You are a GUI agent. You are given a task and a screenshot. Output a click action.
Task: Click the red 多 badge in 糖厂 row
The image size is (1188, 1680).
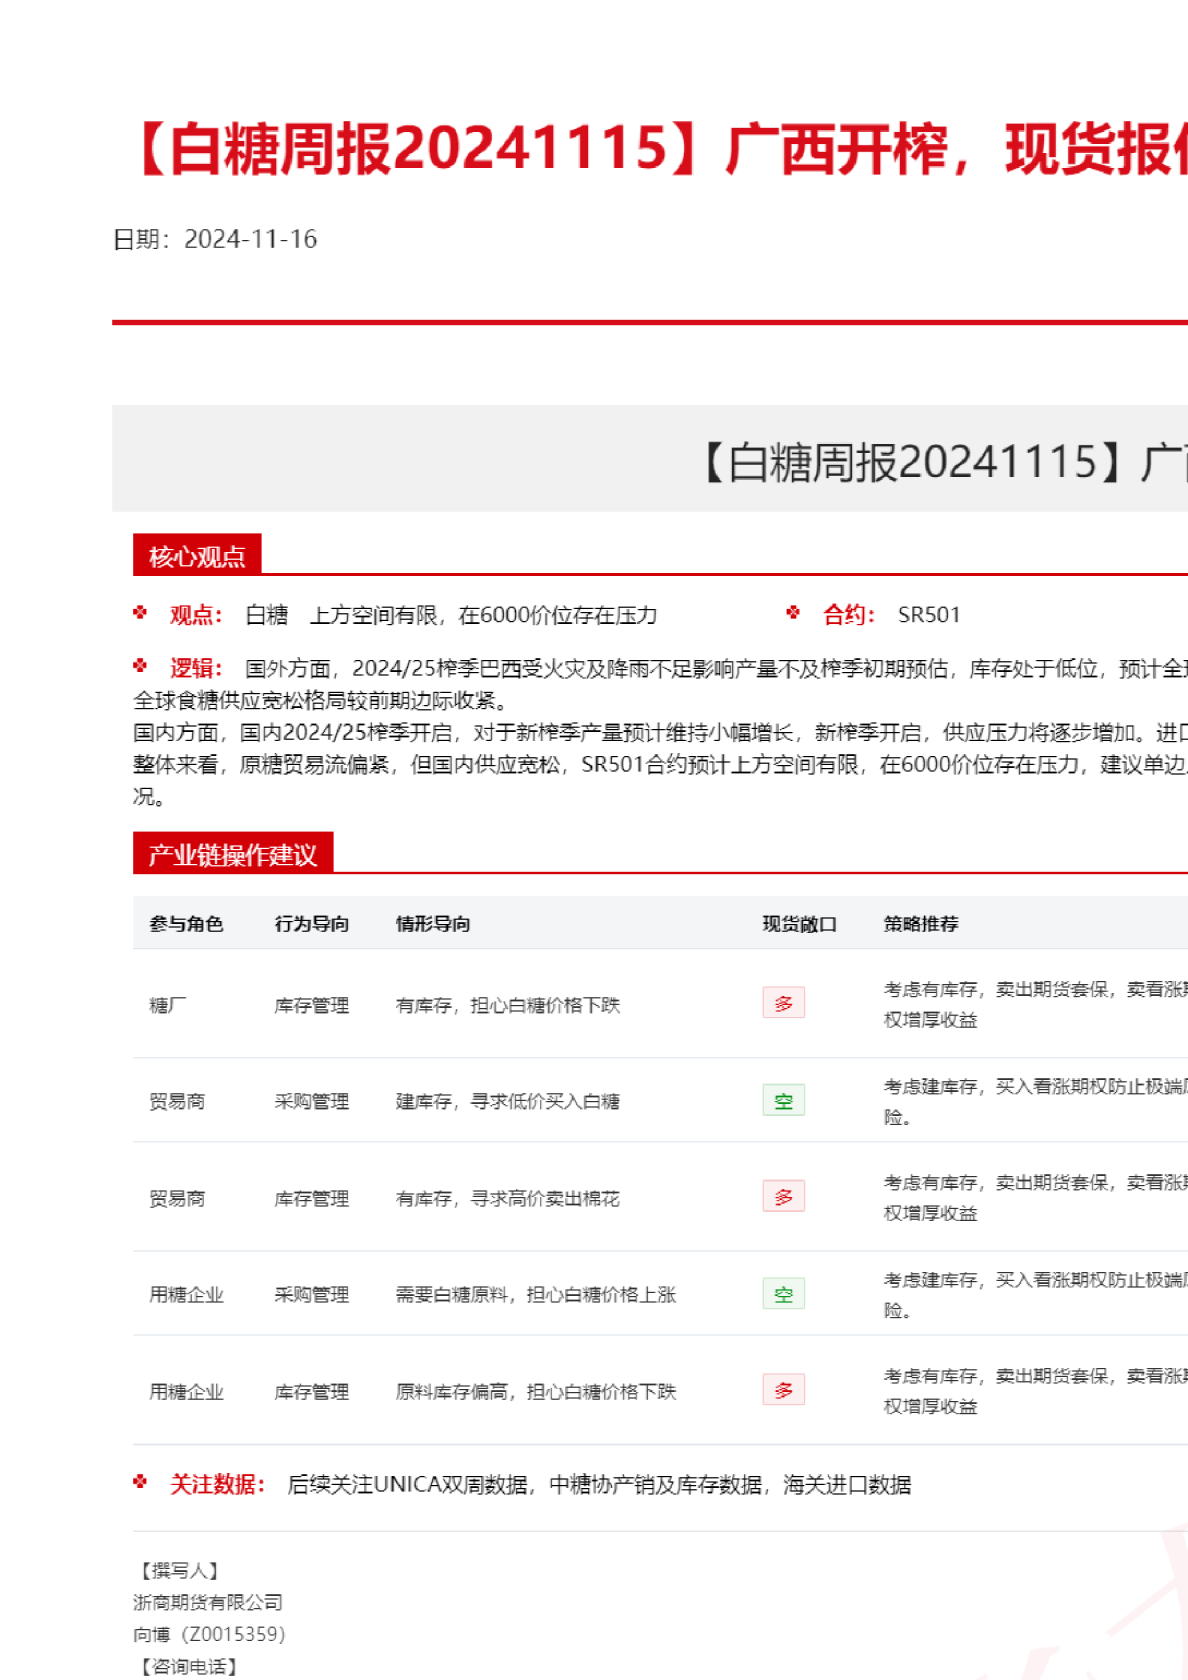click(x=783, y=1003)
